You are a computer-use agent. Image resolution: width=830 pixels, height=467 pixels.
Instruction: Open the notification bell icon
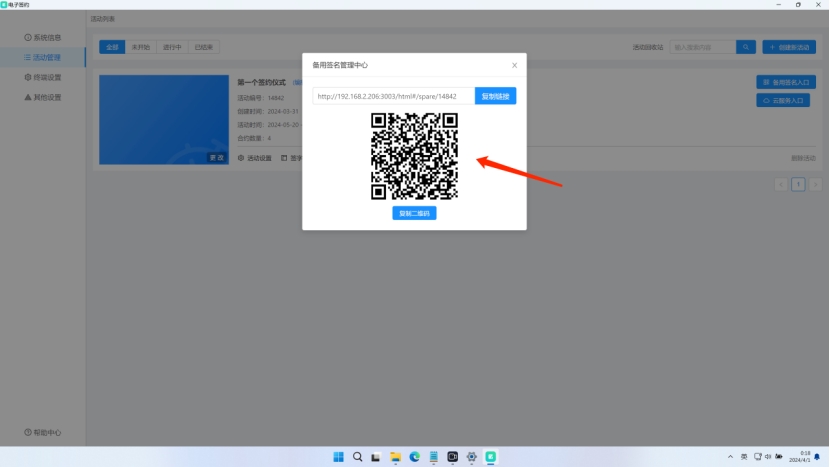point(817,456)
